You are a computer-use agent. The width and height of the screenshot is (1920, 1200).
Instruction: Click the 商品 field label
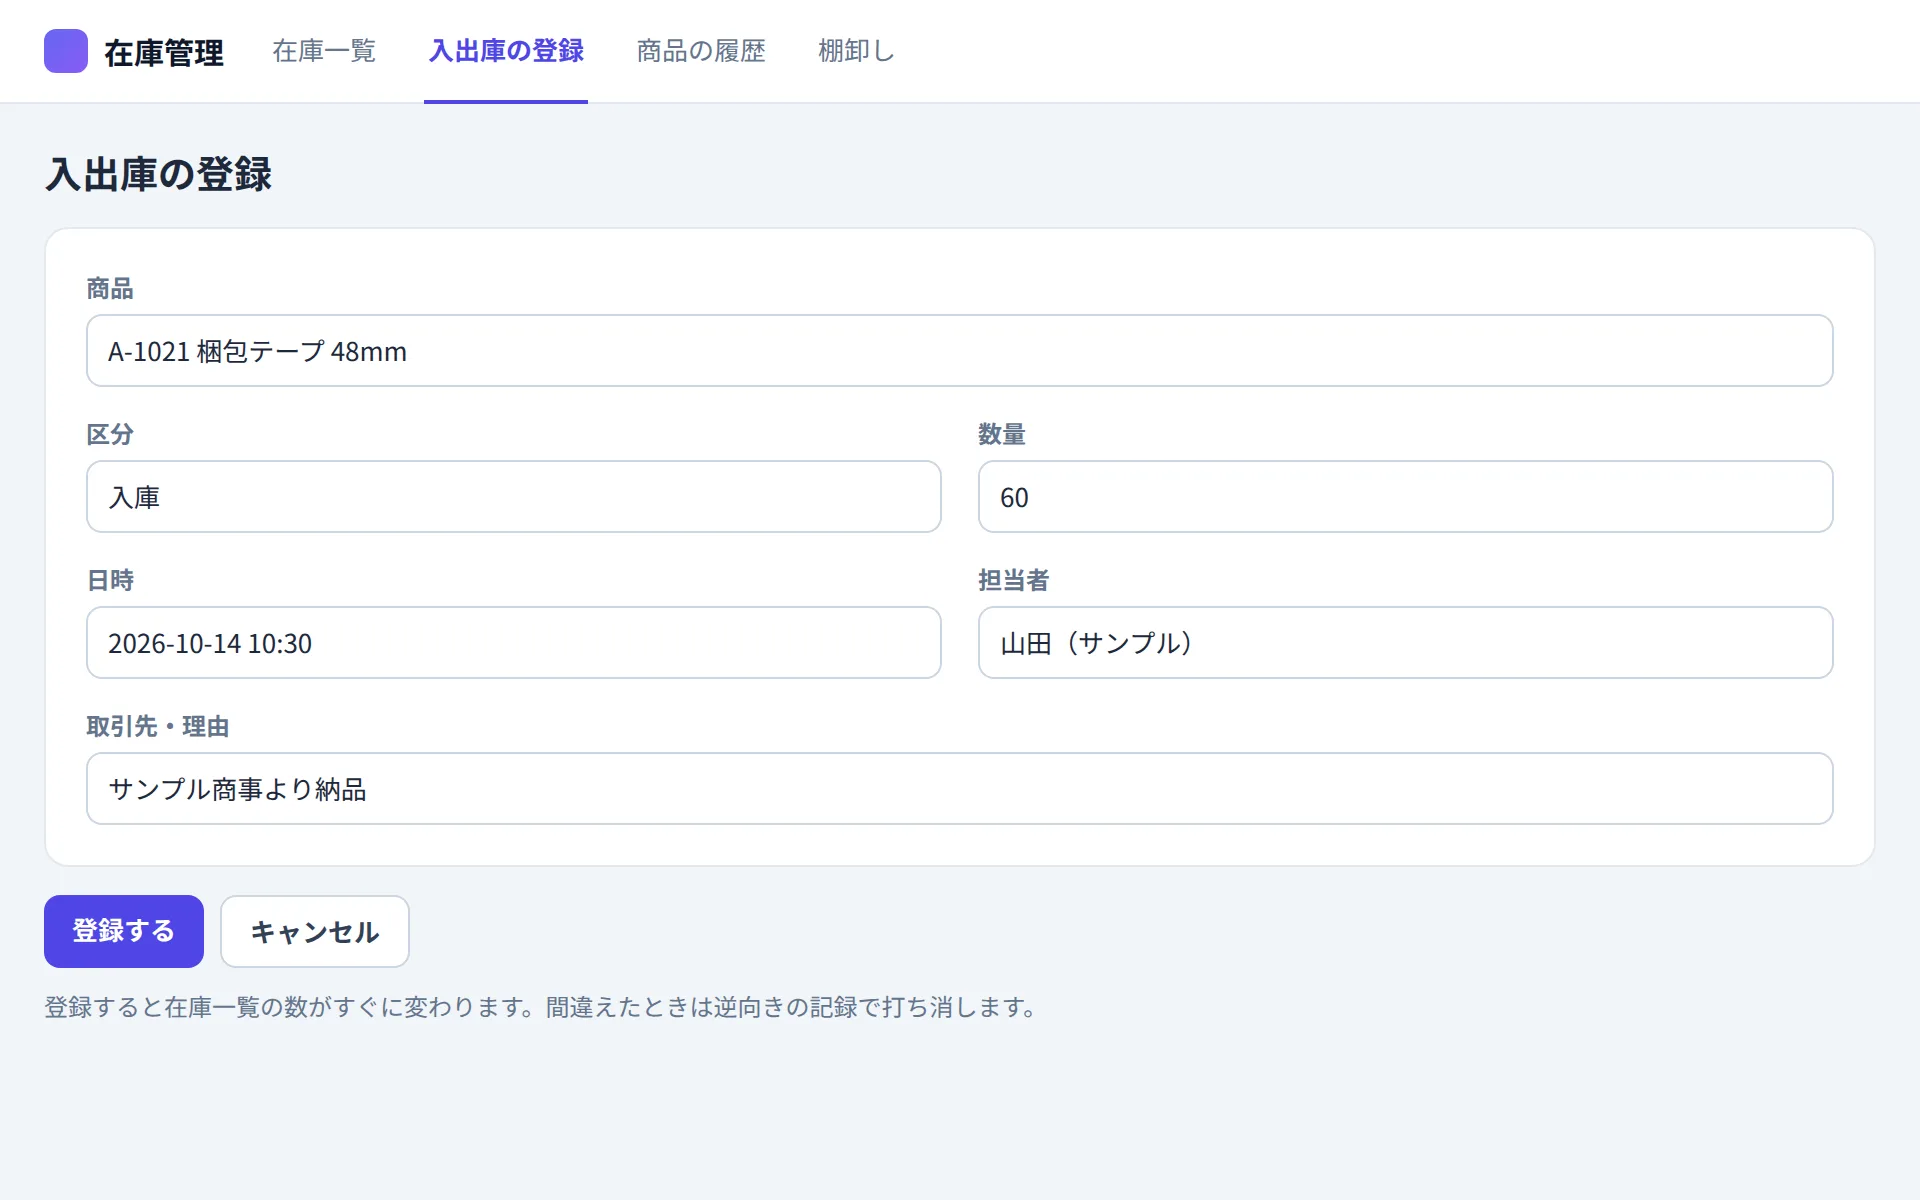110,289
